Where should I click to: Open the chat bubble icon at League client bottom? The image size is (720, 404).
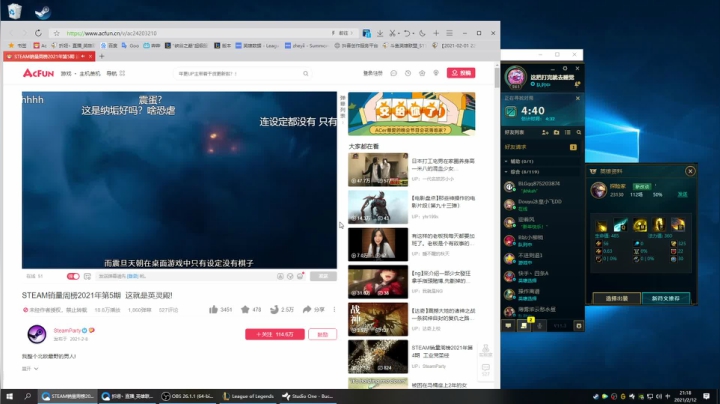tap(508, 325)
